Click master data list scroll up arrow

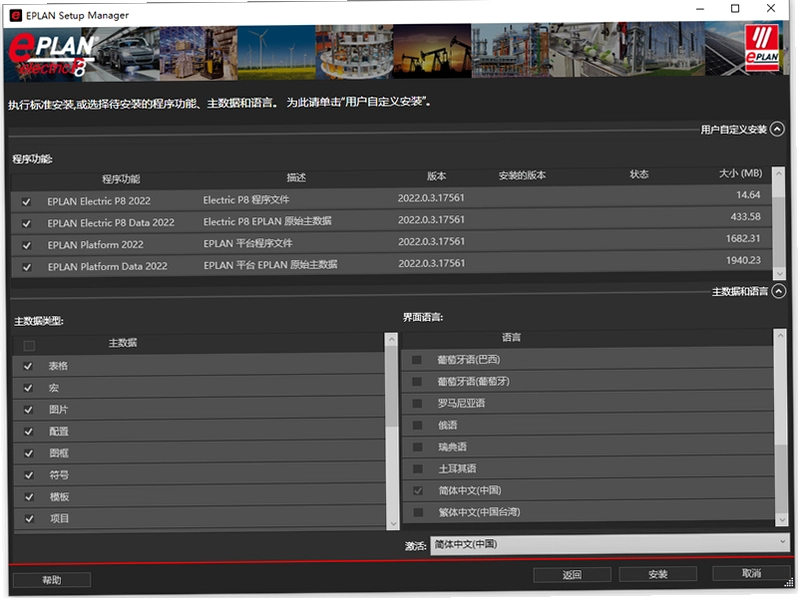(x=391, y=339)
